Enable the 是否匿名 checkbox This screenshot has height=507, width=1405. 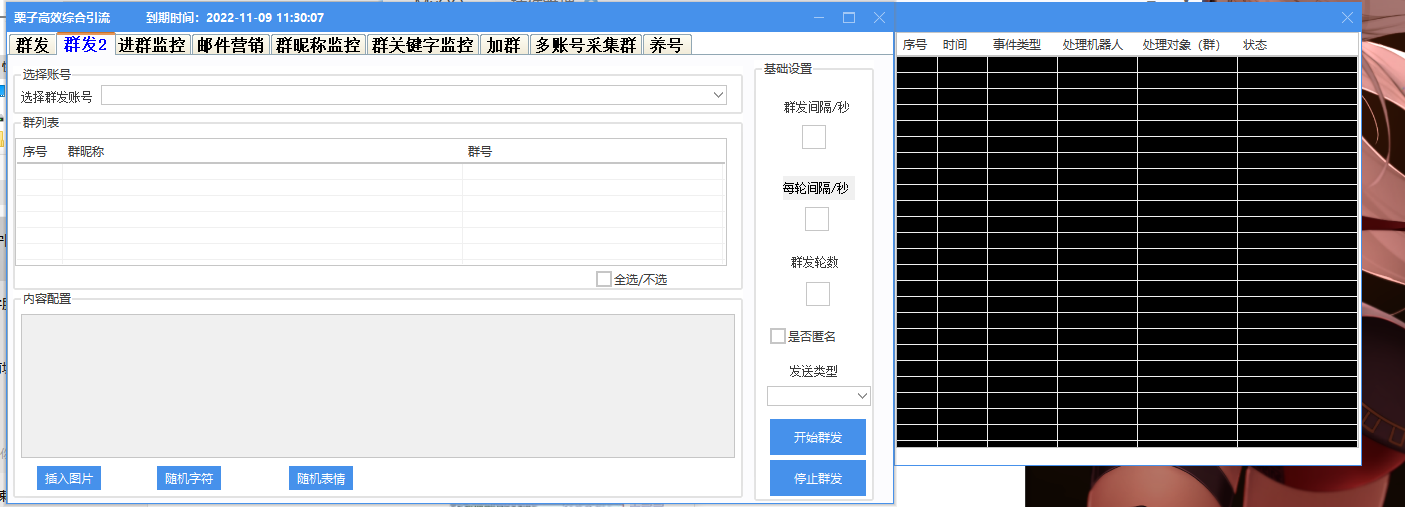click(778, 336)
